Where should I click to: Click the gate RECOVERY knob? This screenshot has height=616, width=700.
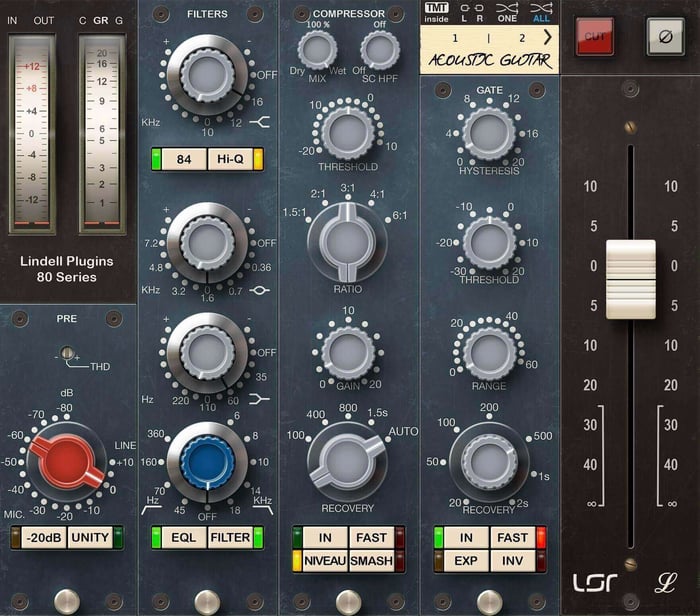click(489, 462)
